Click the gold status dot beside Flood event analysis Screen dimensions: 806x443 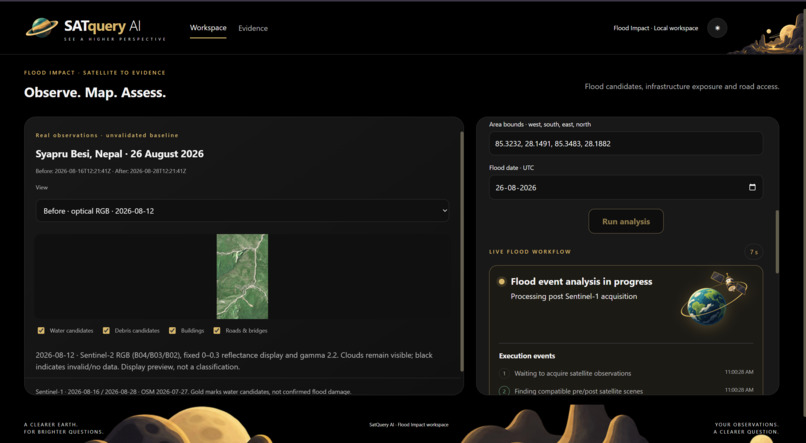pos(501,282)
